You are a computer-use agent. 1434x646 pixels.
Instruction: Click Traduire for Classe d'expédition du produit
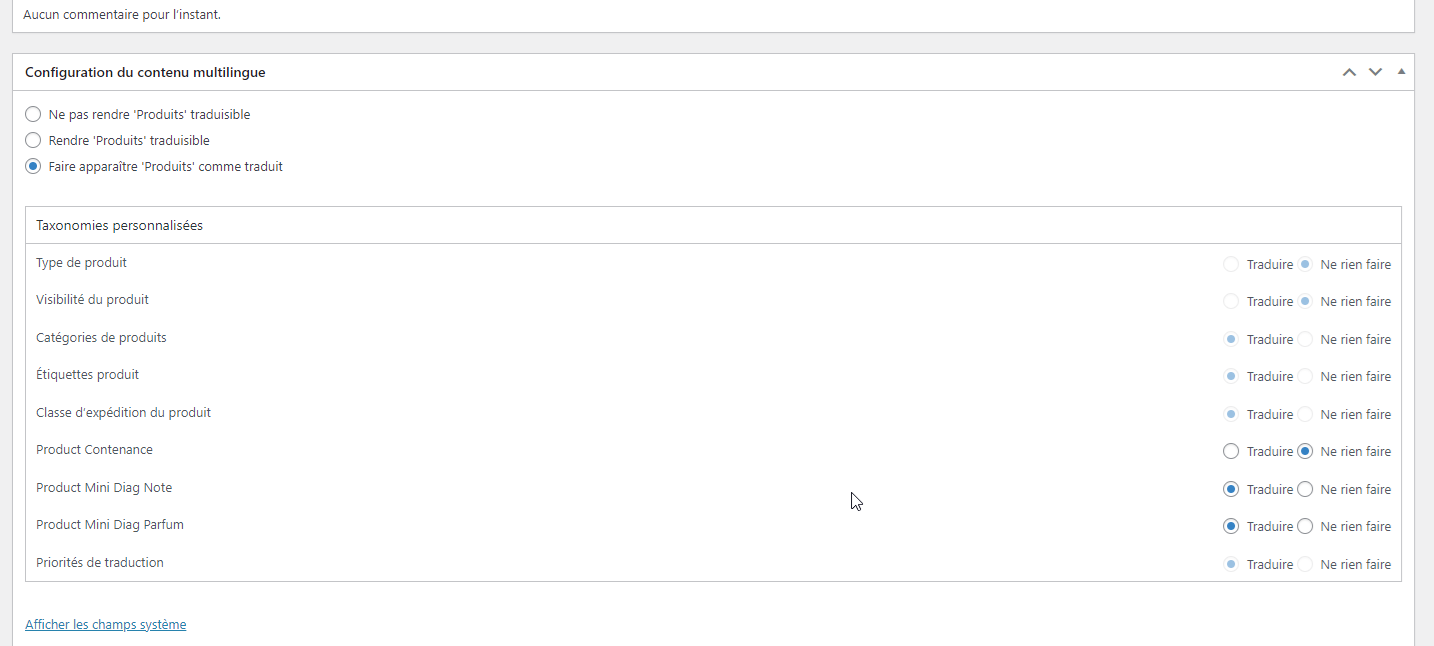pyautogui.click(x=1231, y=415)
